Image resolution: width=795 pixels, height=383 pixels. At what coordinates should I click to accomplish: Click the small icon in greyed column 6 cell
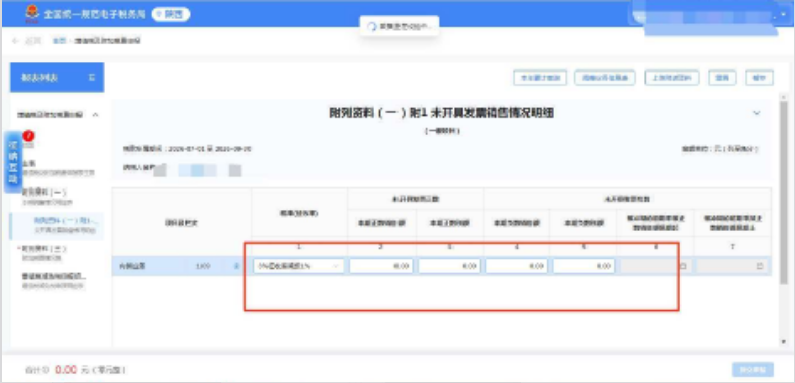[683, 266]
